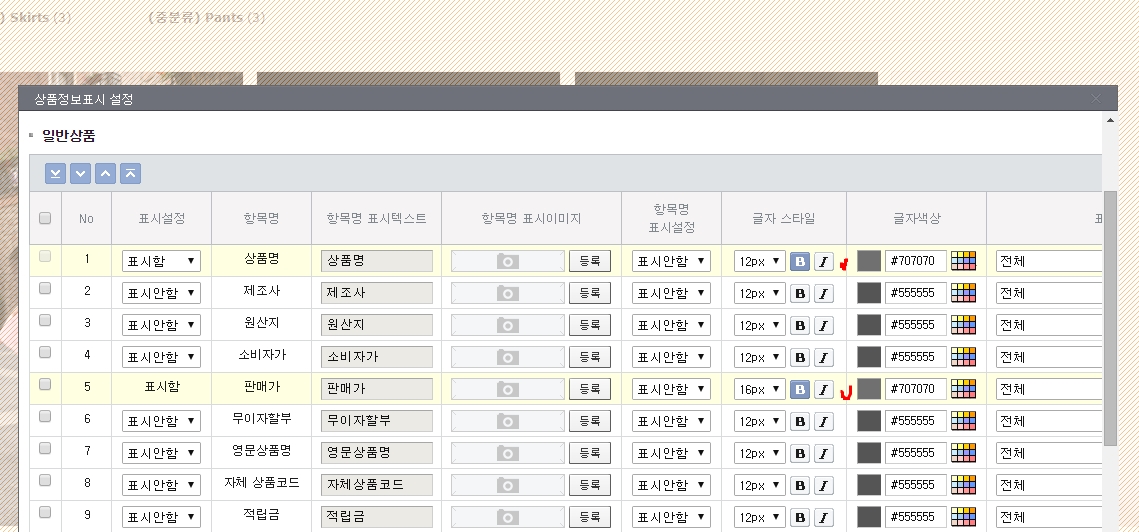Toggle bold for 상품명 row

coord(799,261)
